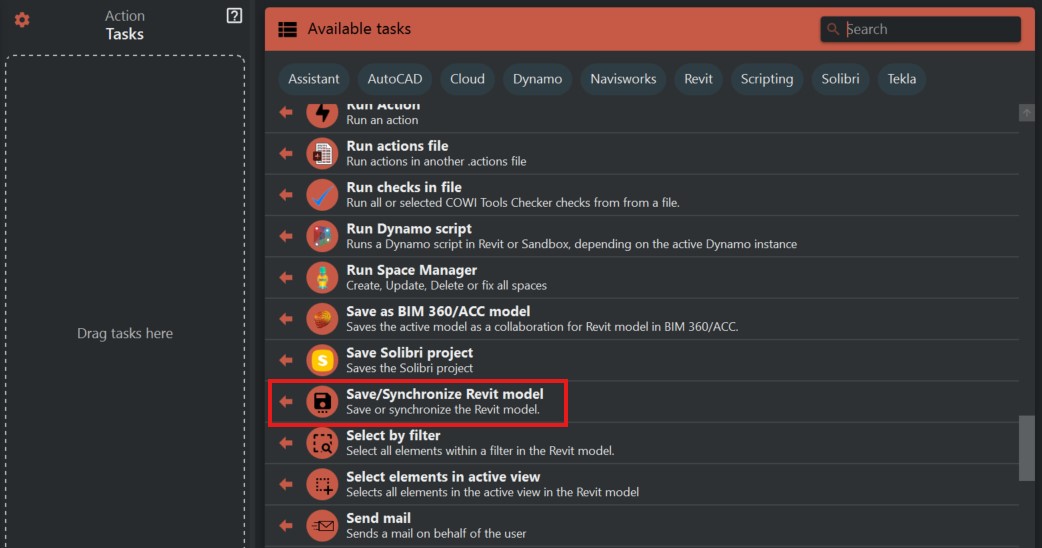Click the Save/Synchronize Revit model floppy icon

322,402
